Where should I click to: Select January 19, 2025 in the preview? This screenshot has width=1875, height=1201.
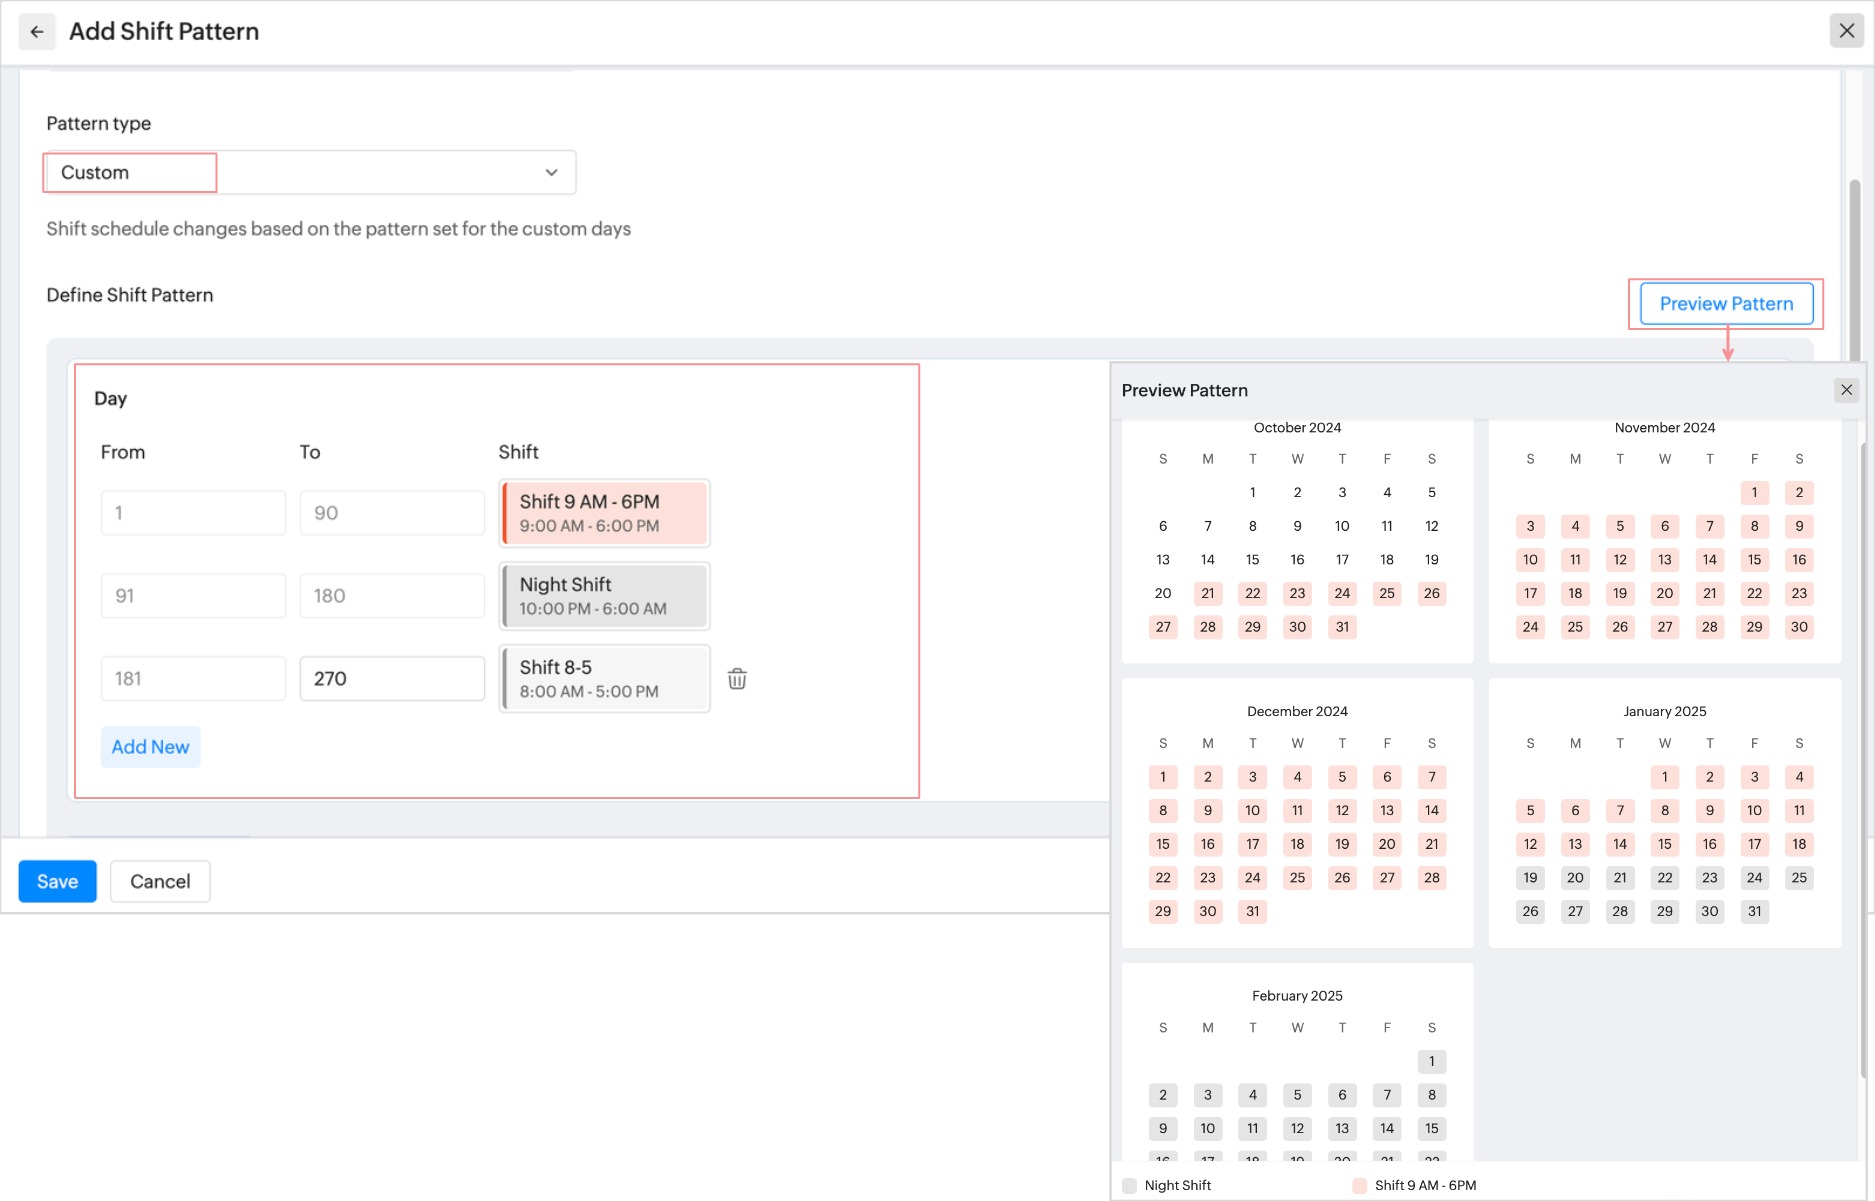(1530, 878)
